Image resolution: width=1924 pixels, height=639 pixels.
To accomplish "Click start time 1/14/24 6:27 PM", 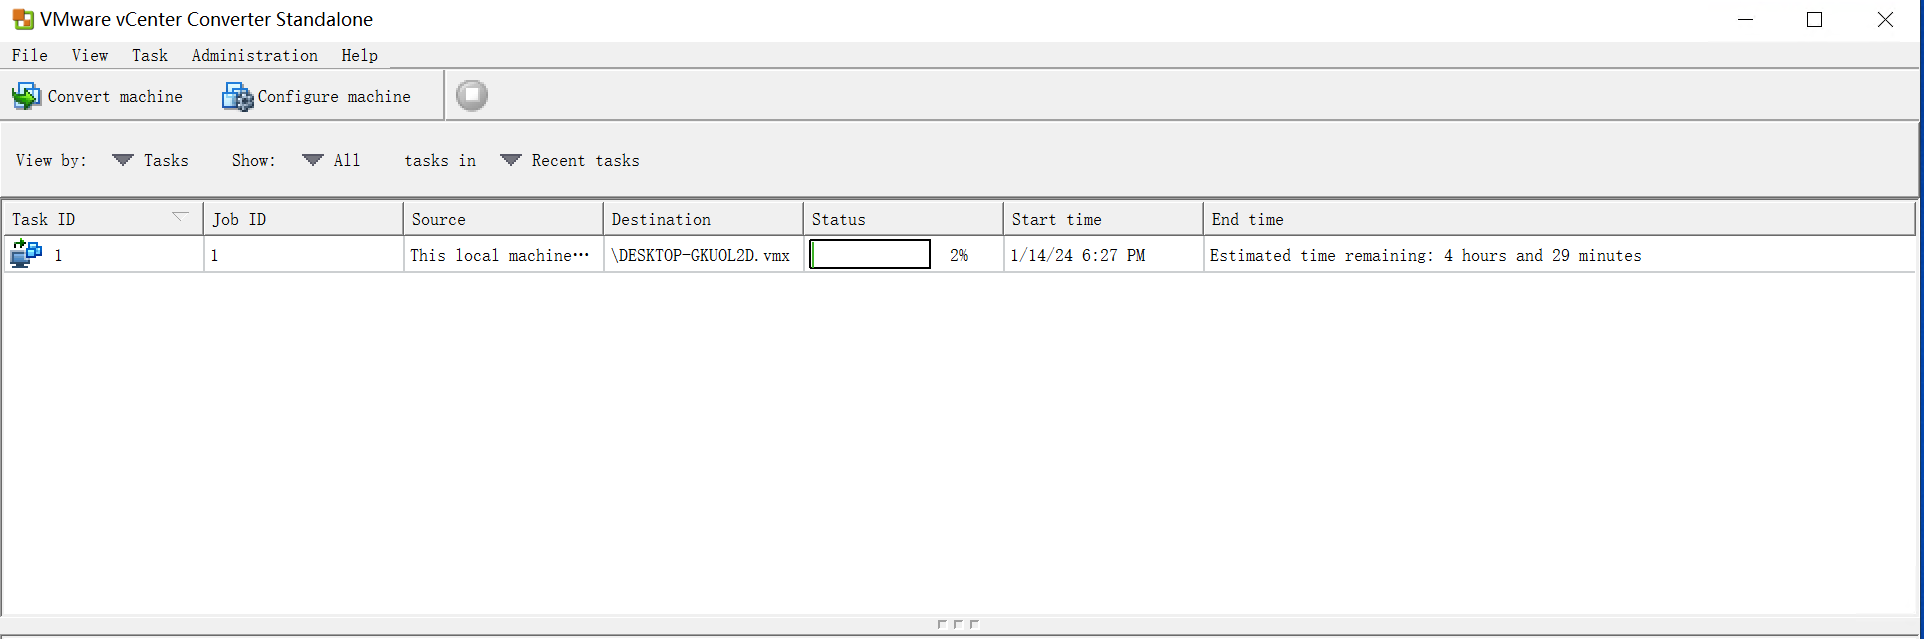I will tap(1078, 255).
